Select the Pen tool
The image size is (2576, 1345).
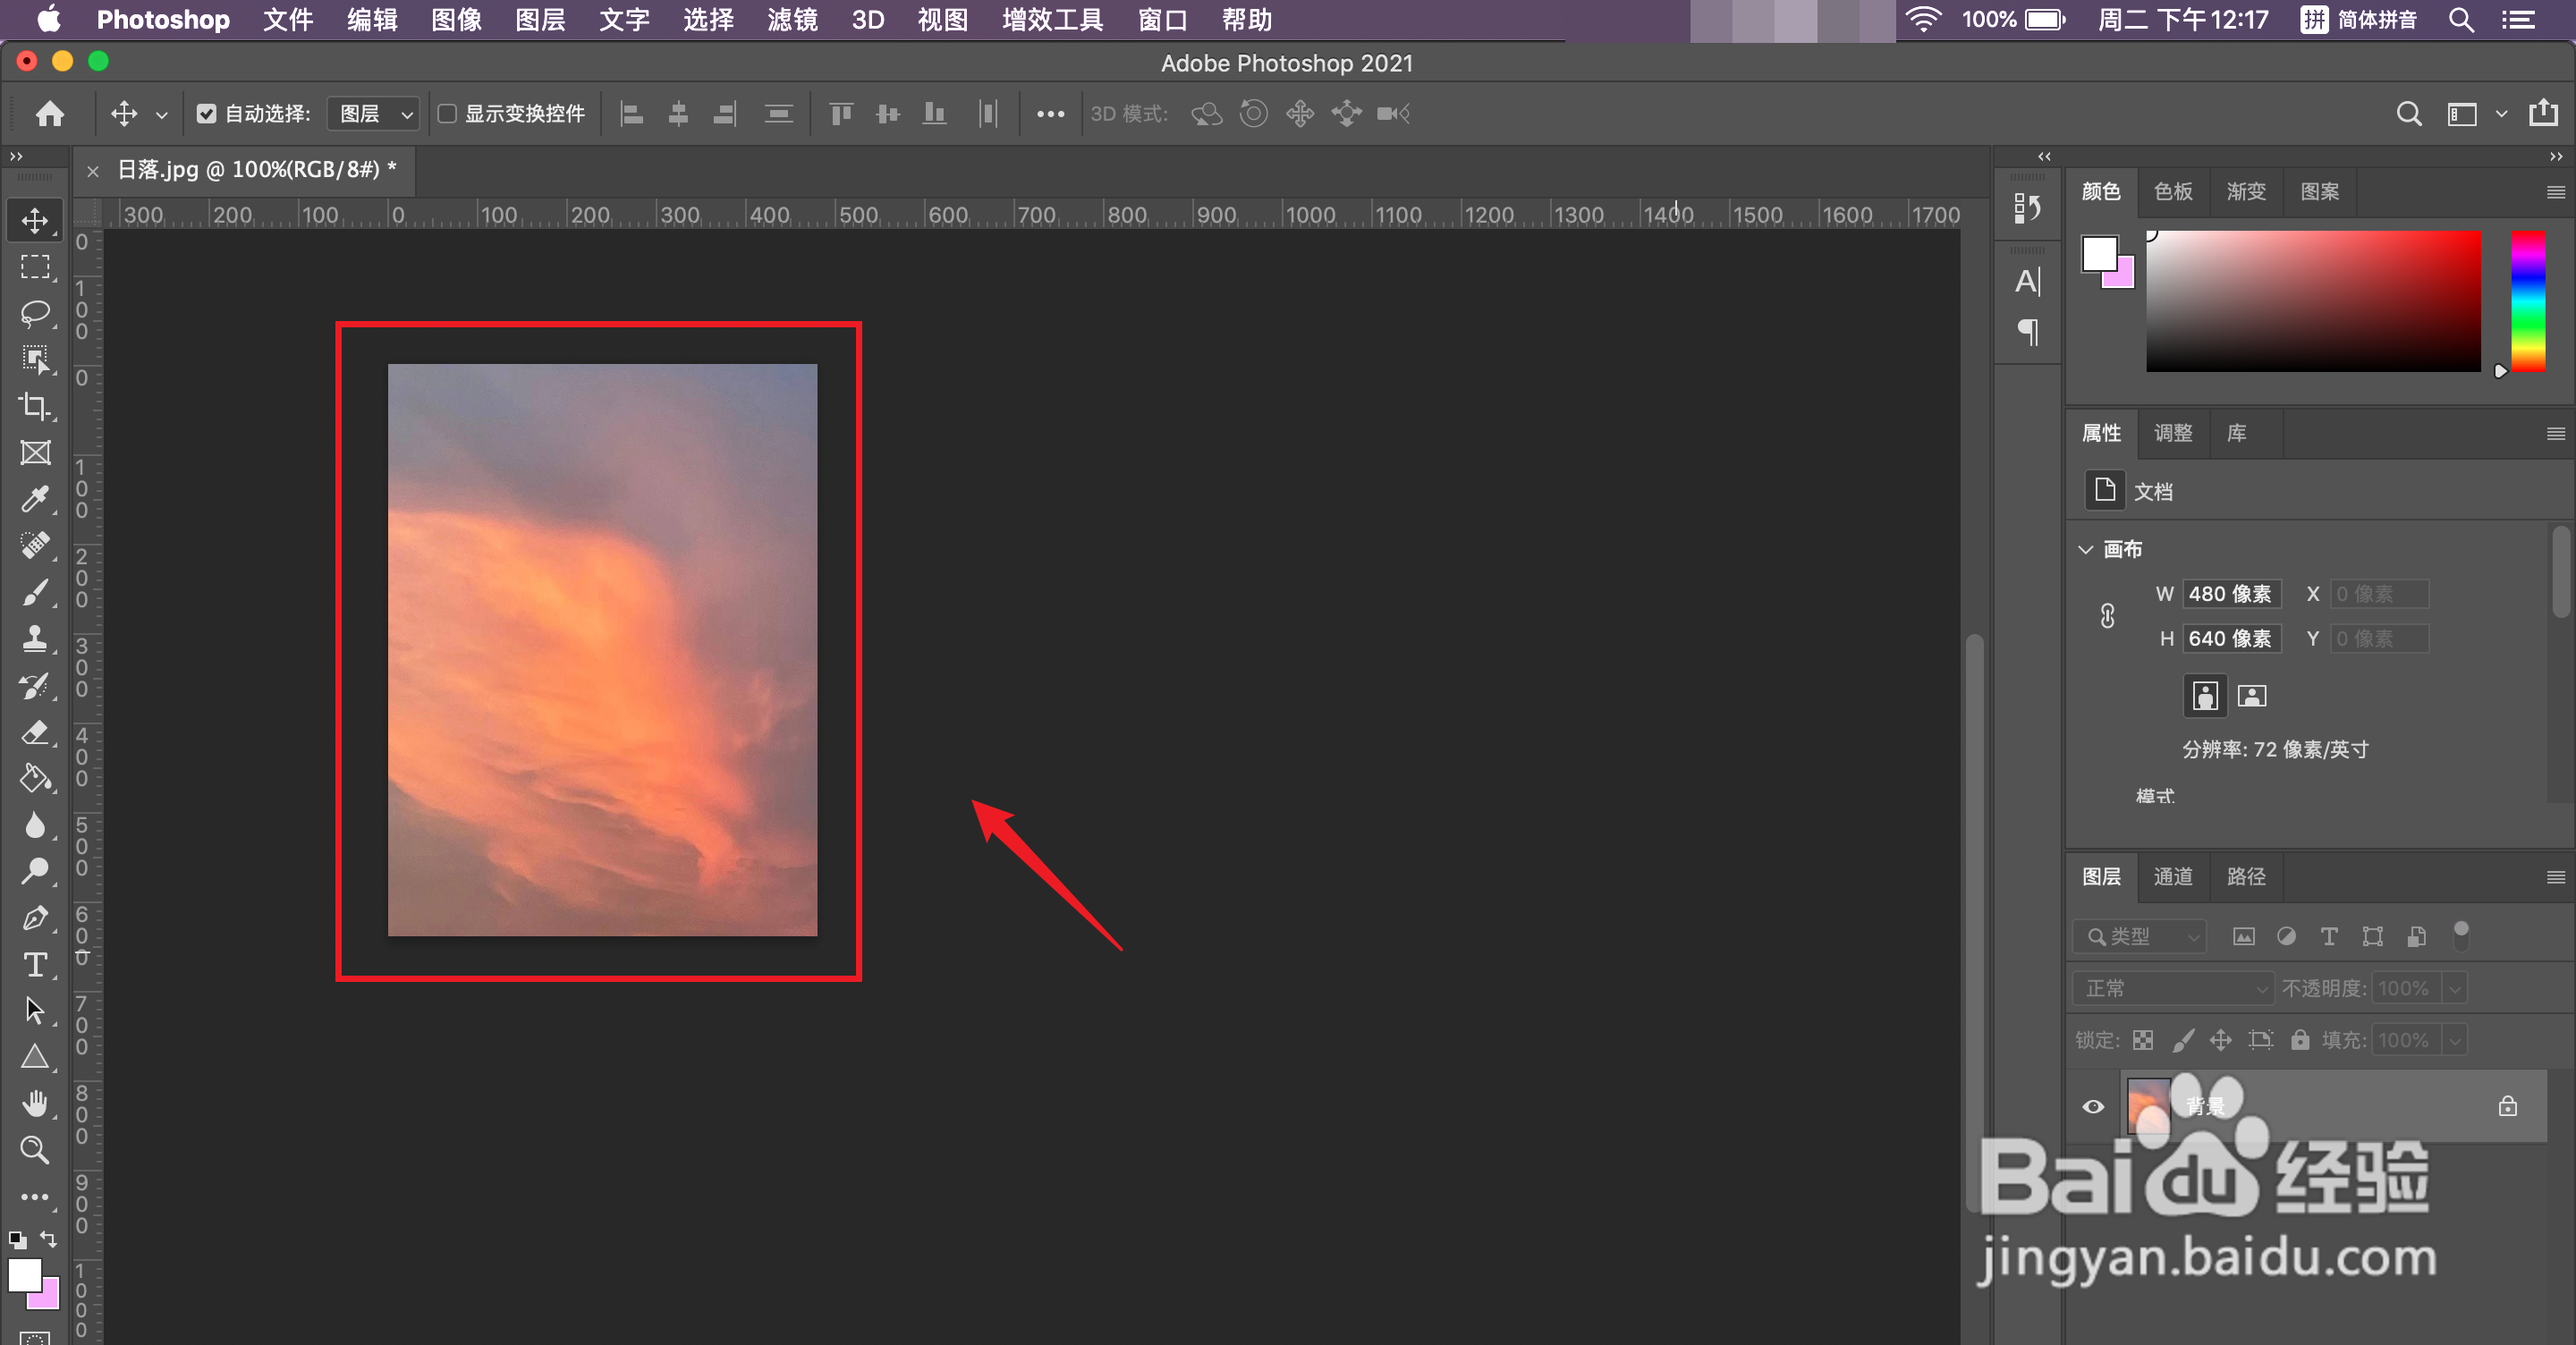coord(35,918)
